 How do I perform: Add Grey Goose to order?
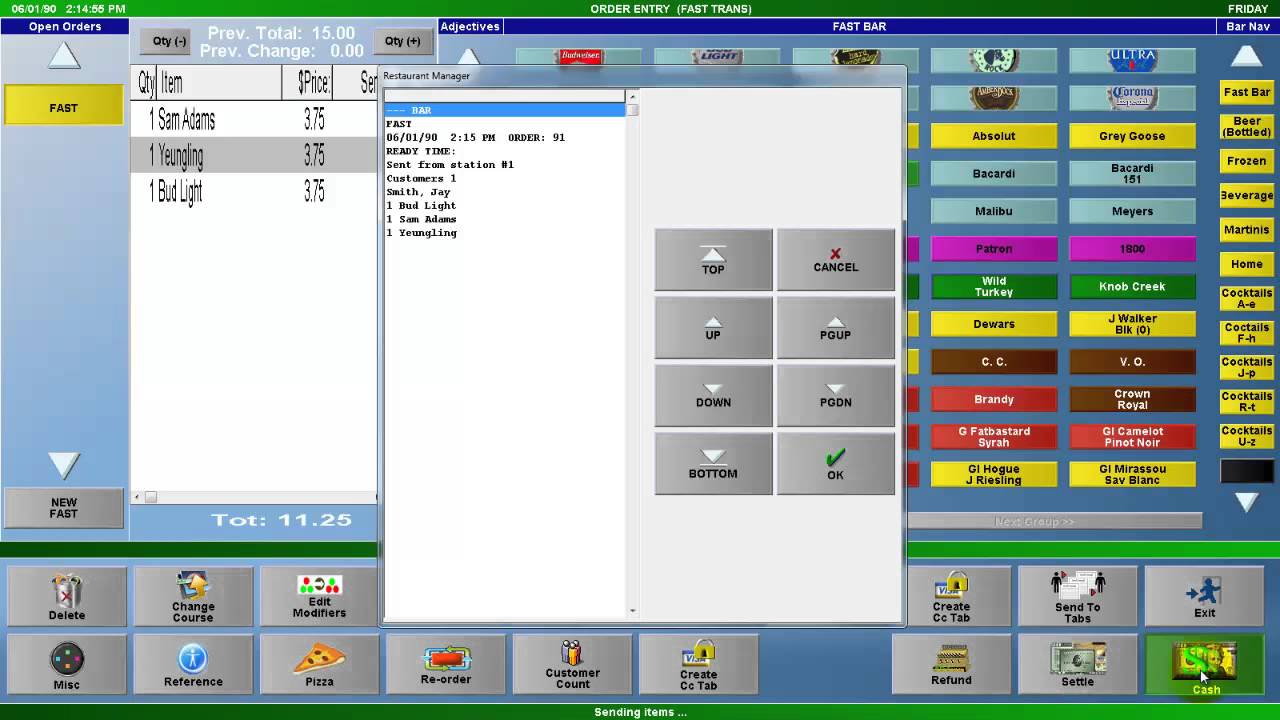(x=1132, y=136)
